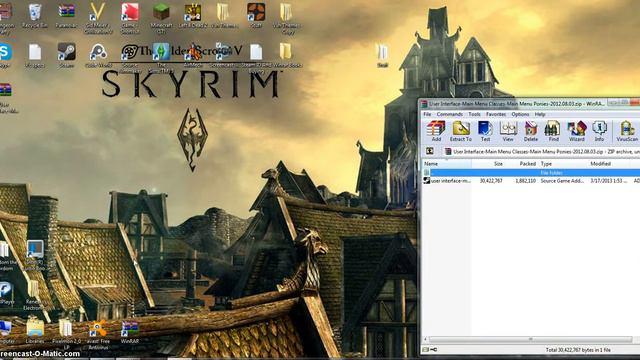Open the Tools menu
This screenshot has width=640, height=360.
[x=474, y=114]
